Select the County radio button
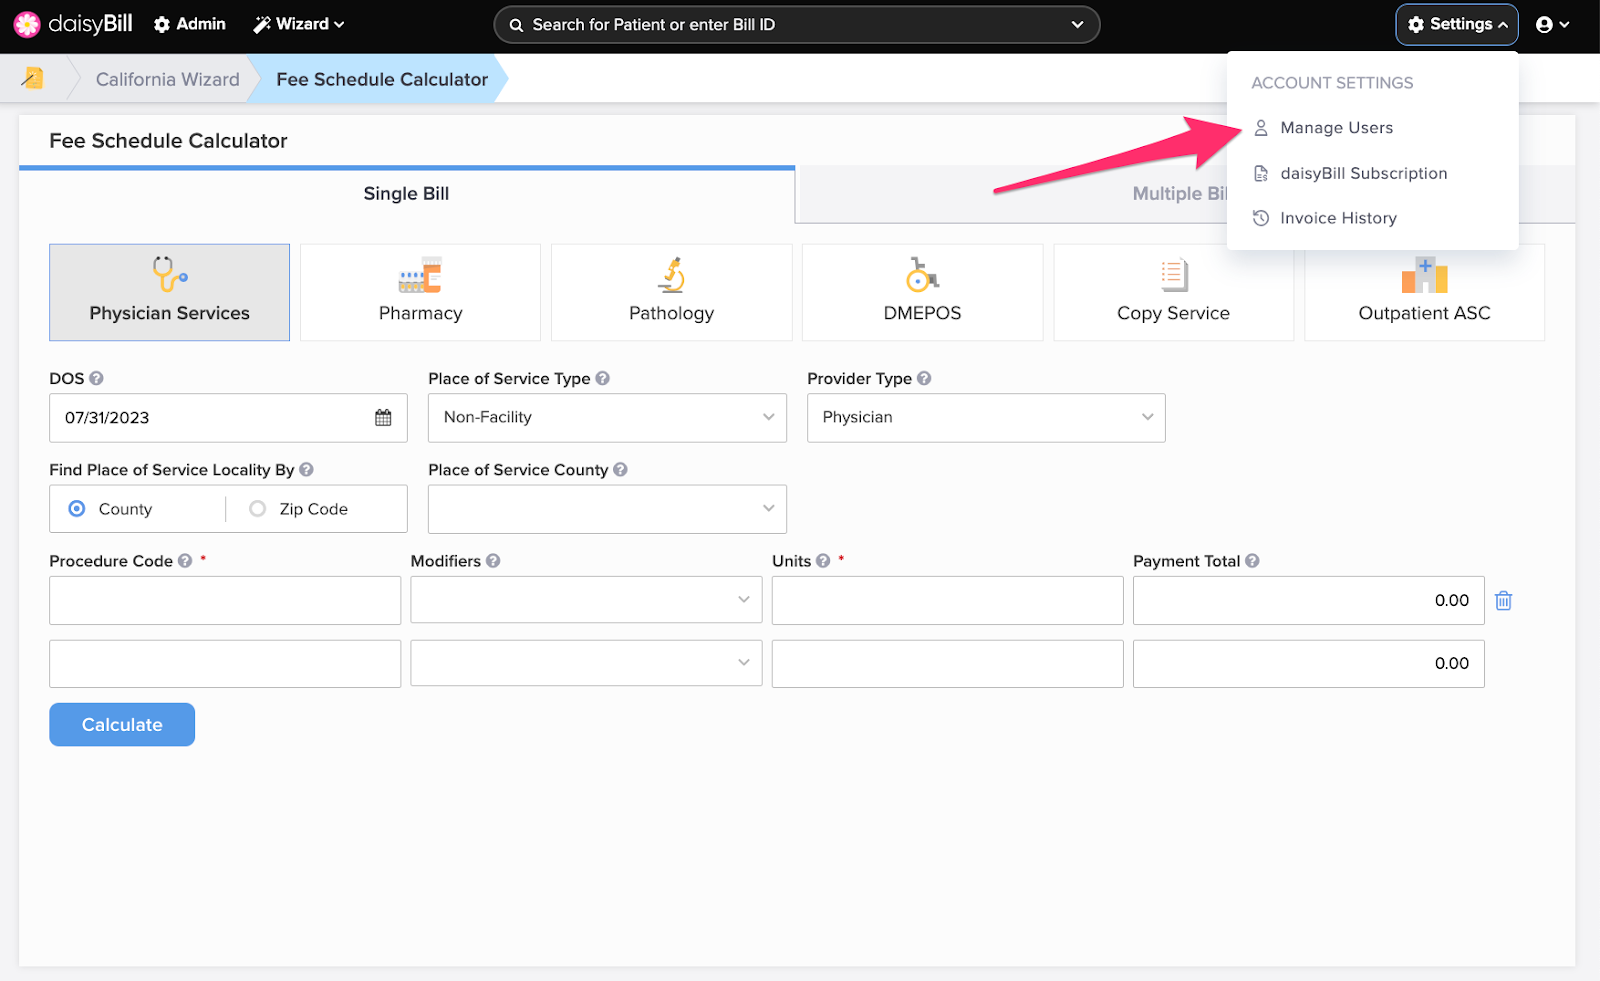The height and width of the screenshot is (981, 1600). click(x=76, y=508)
